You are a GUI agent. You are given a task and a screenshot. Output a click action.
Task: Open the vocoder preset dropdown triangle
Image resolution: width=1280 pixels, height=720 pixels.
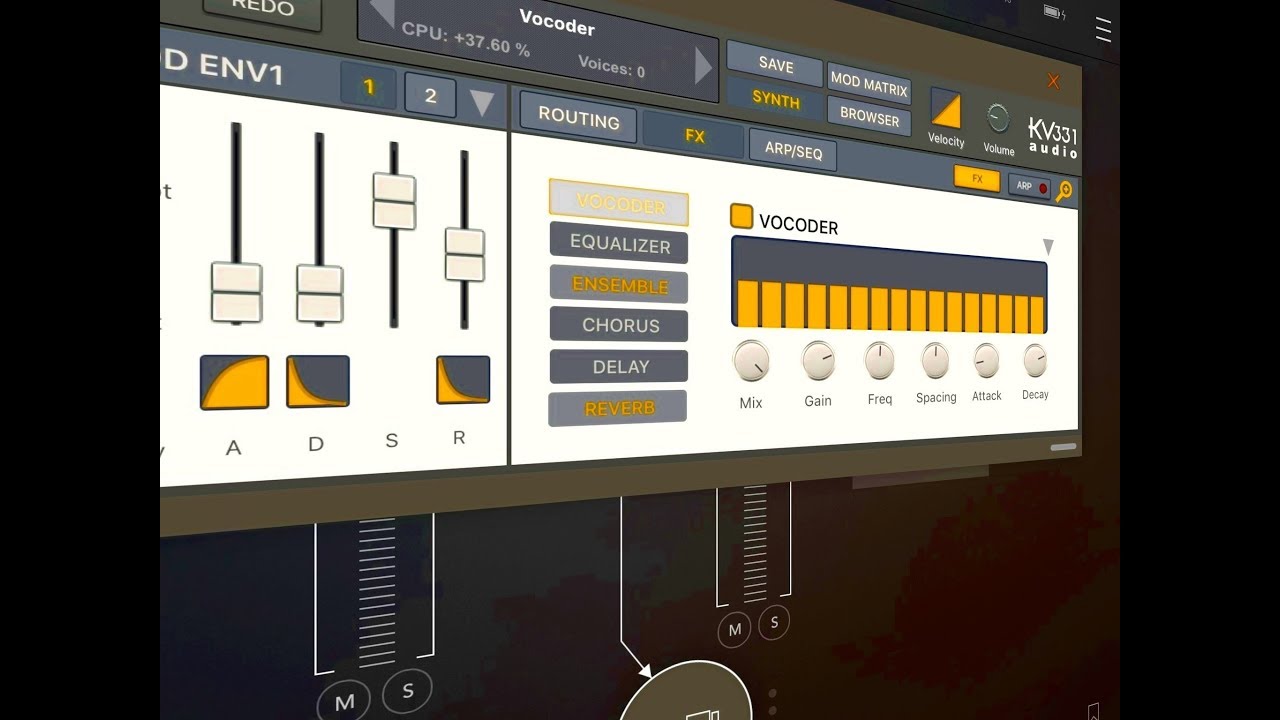[1048, 247]
